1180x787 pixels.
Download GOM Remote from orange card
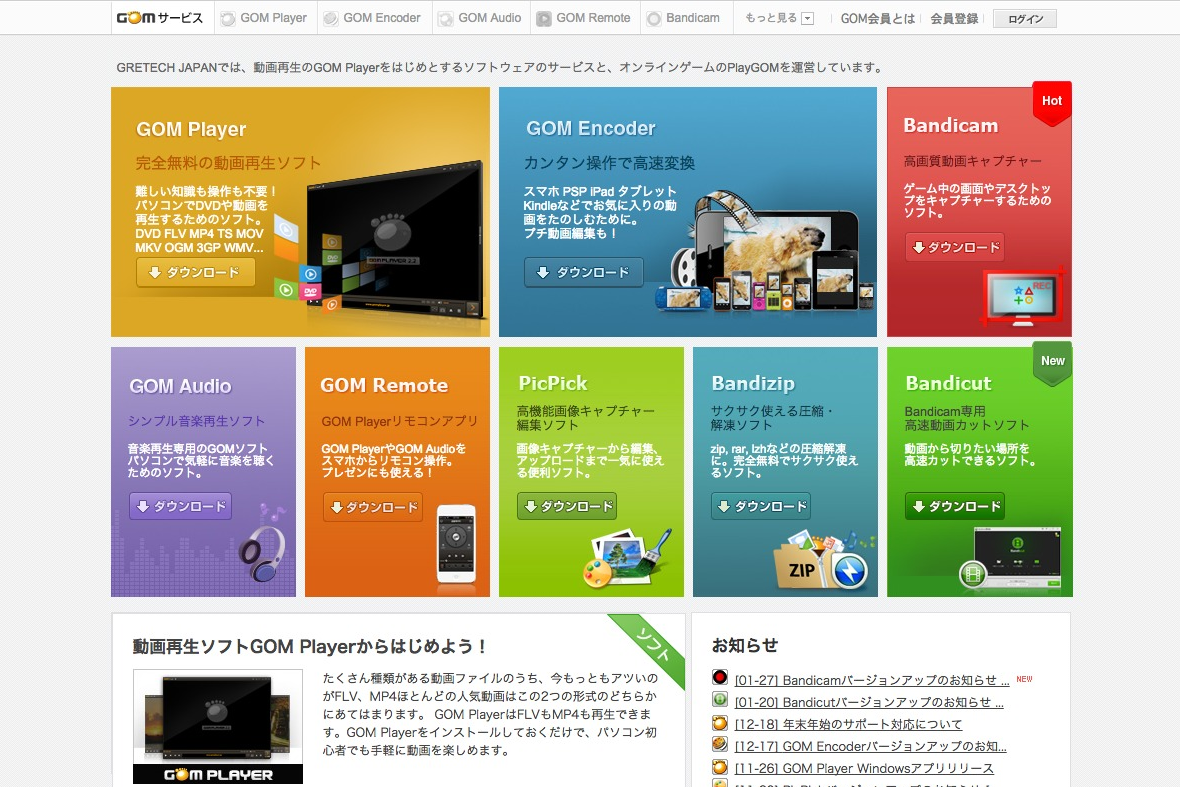373,507
